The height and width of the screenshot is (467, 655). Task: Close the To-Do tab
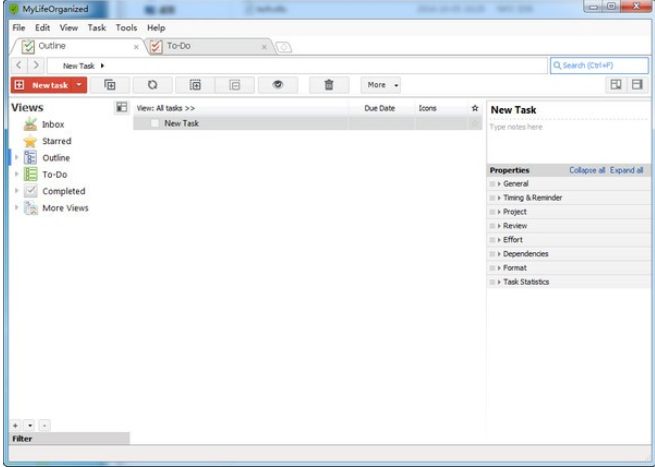pyautogui.click(x=264, y=47)
